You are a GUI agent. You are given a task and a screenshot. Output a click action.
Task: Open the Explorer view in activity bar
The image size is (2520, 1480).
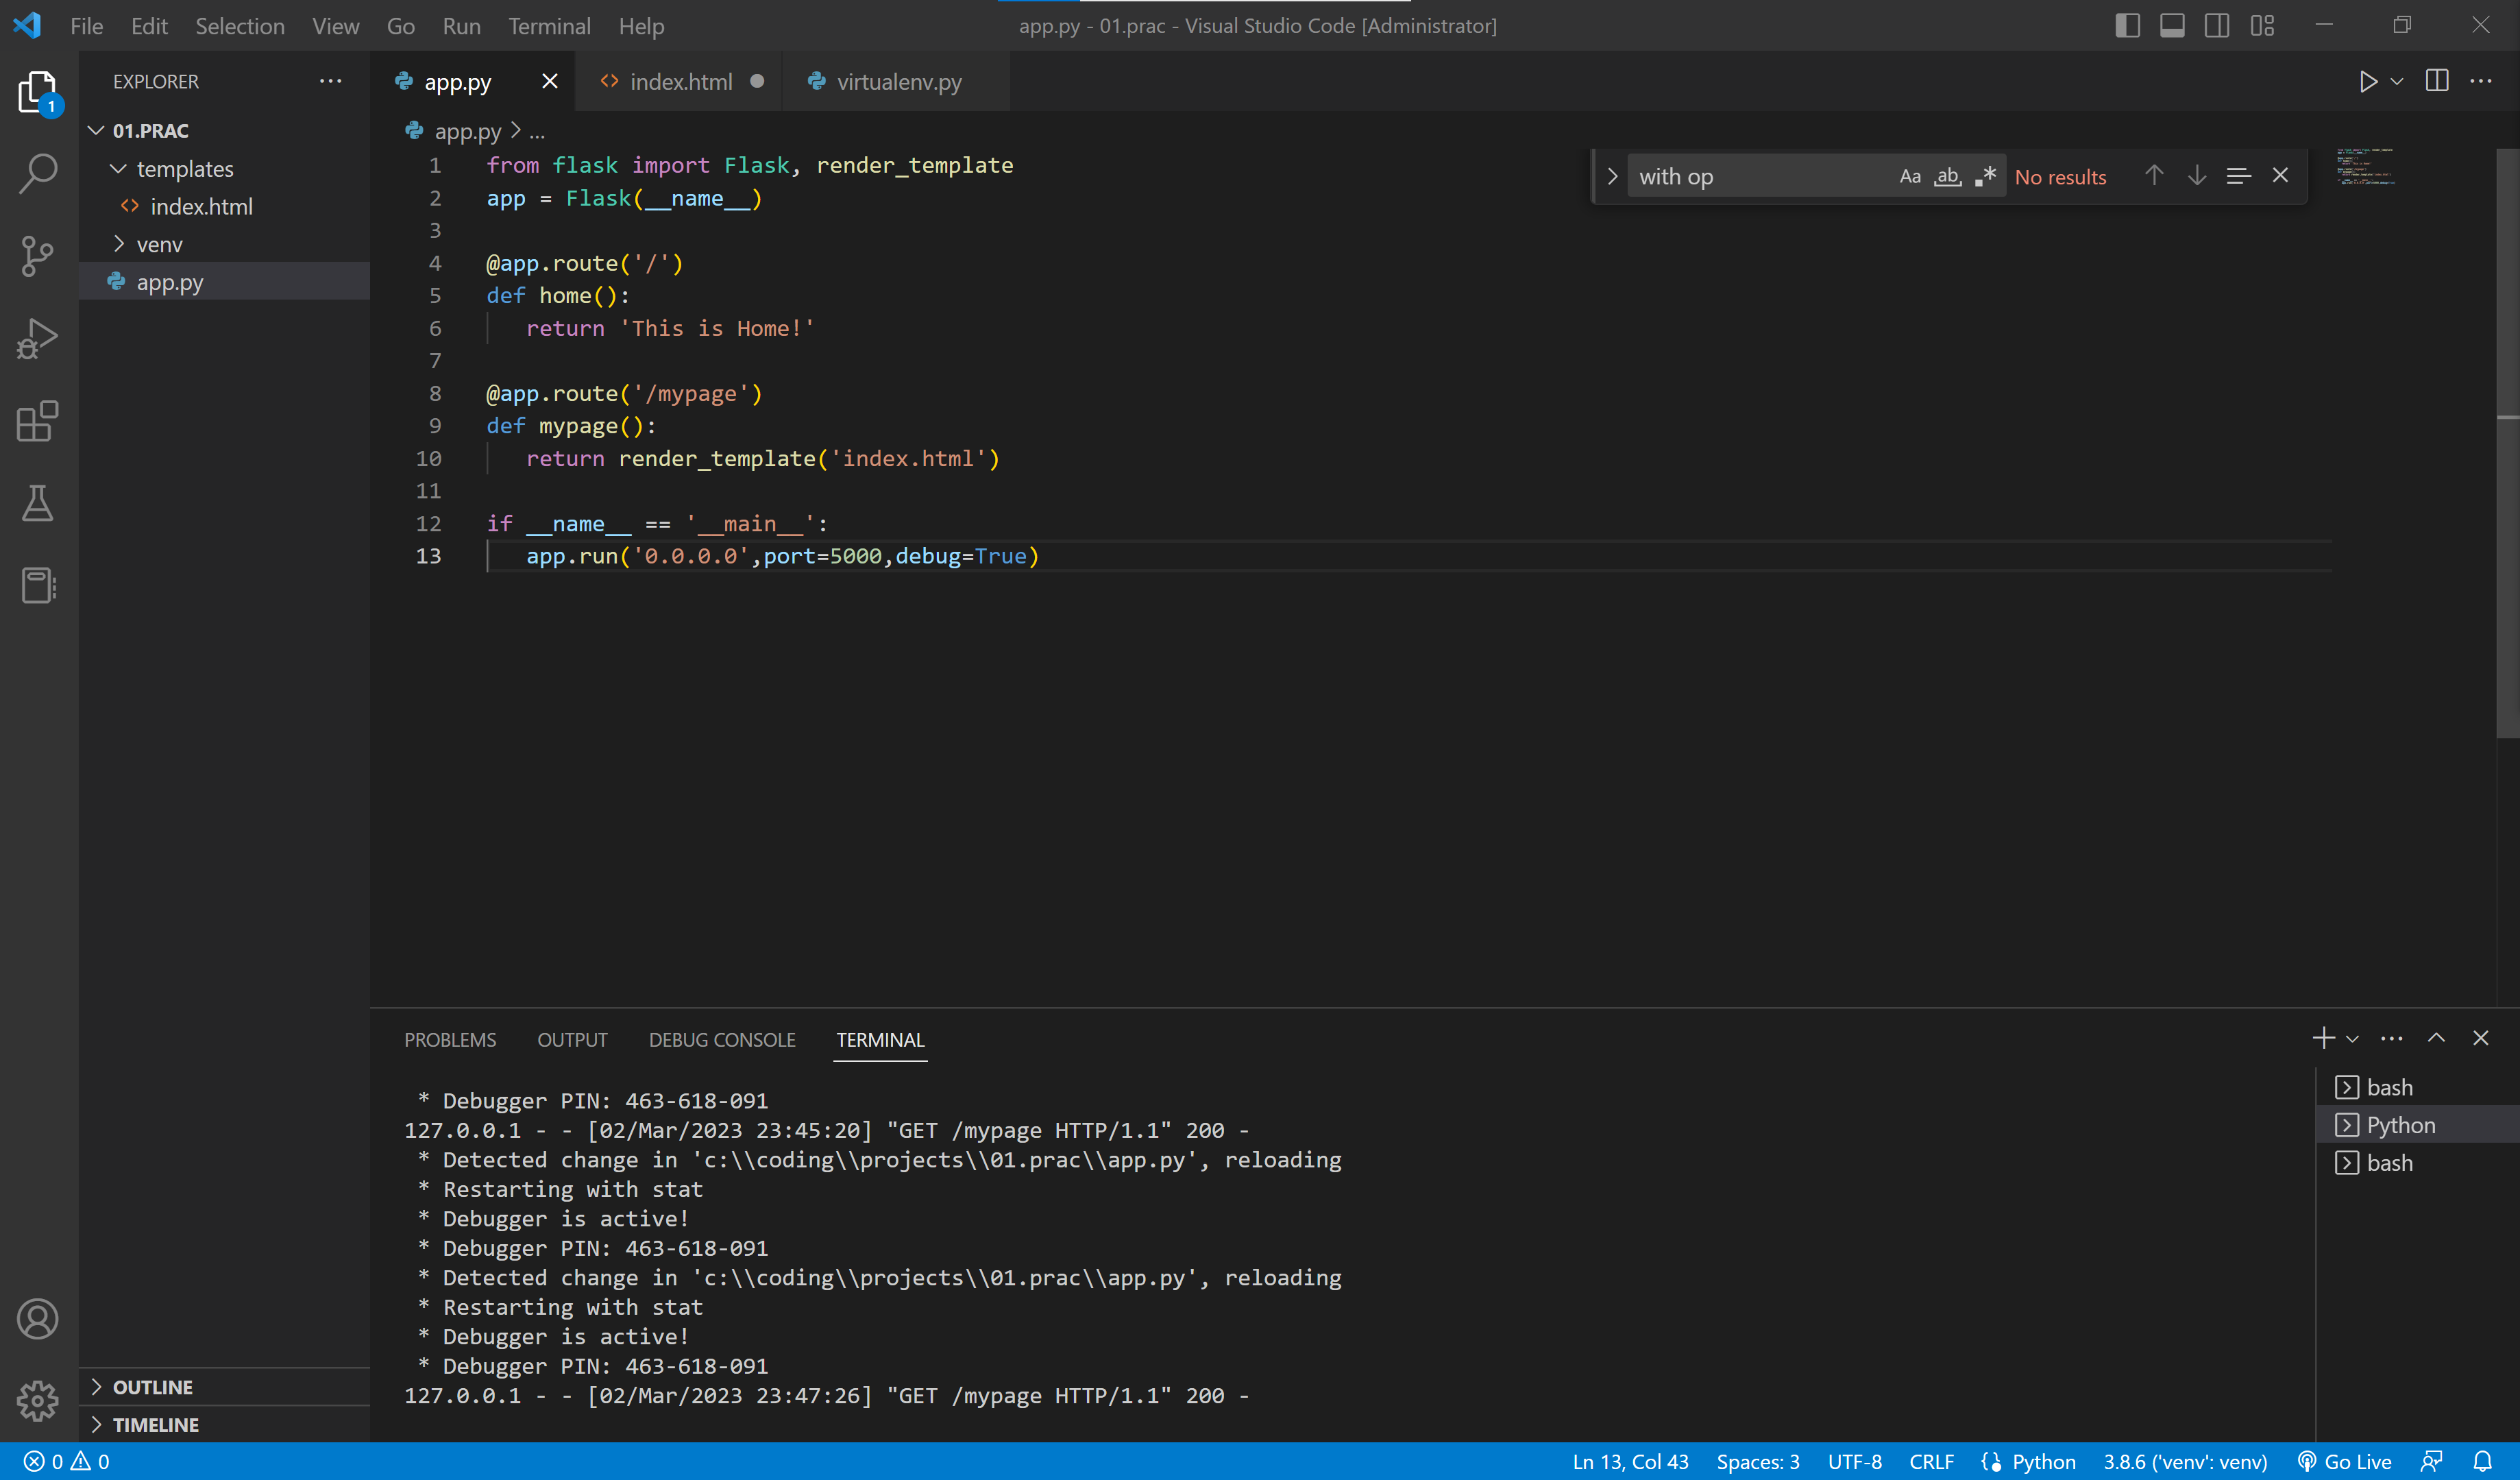[38, 92]
